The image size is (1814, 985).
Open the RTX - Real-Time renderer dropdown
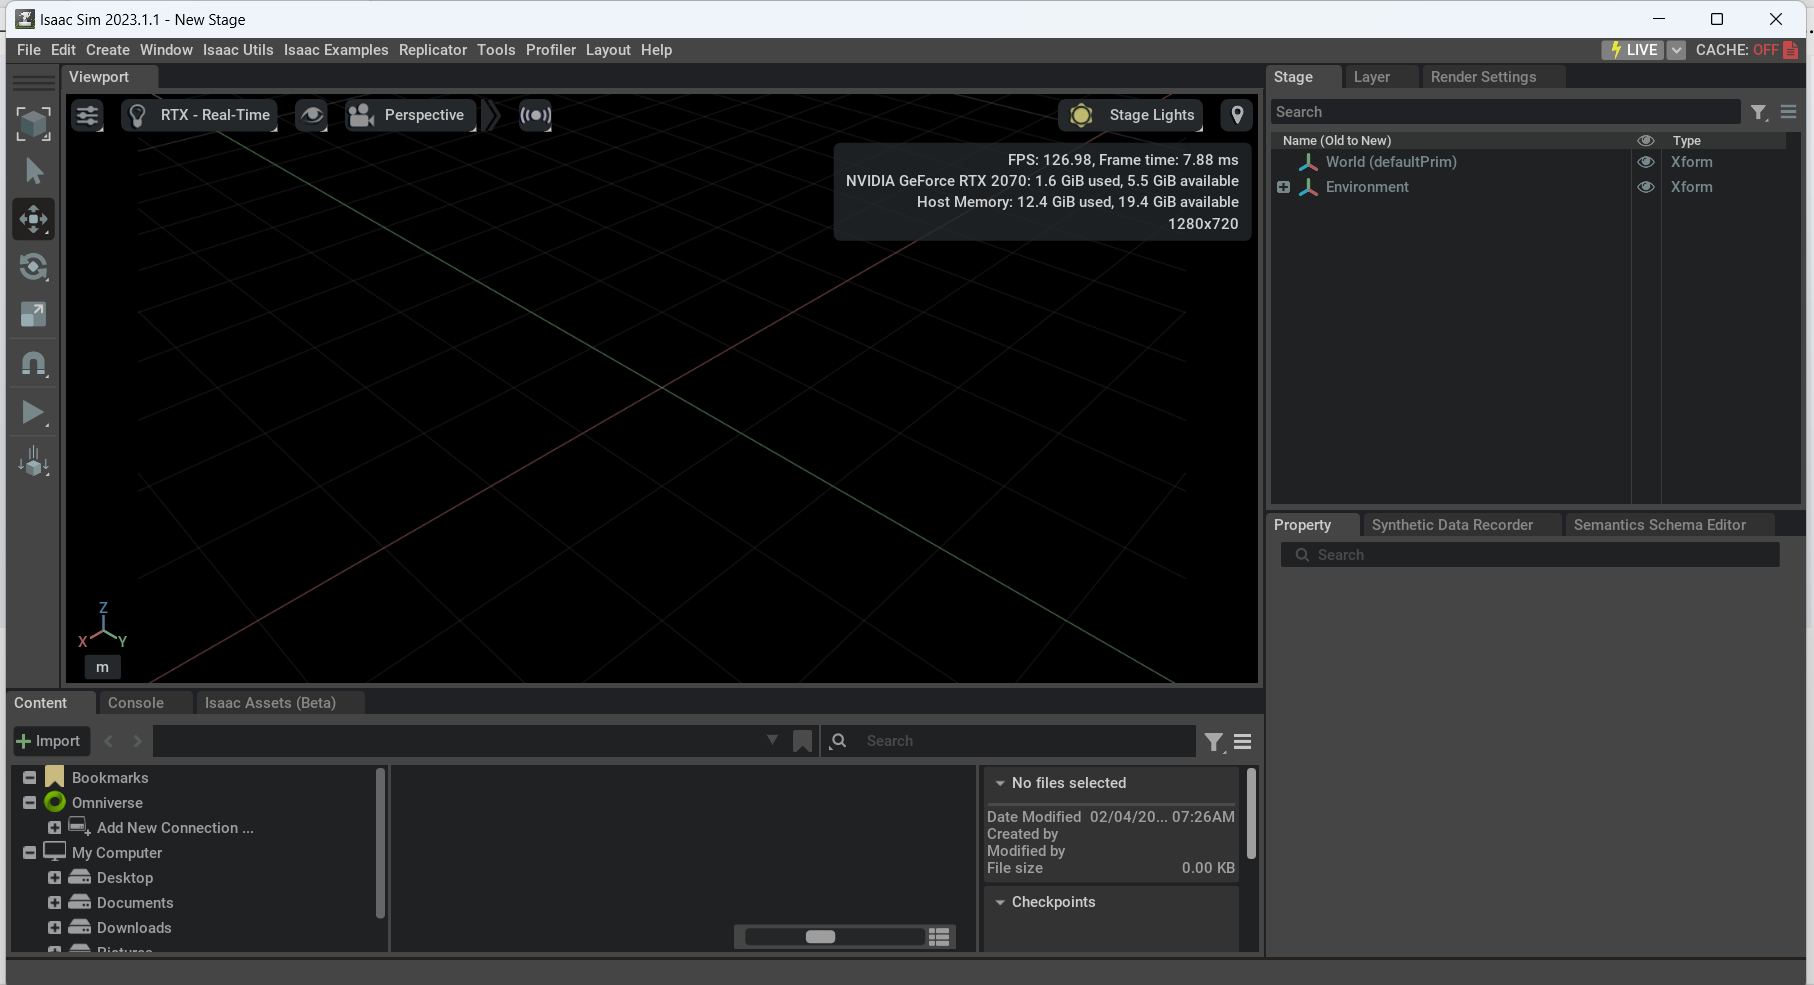(x=200, y=114)
